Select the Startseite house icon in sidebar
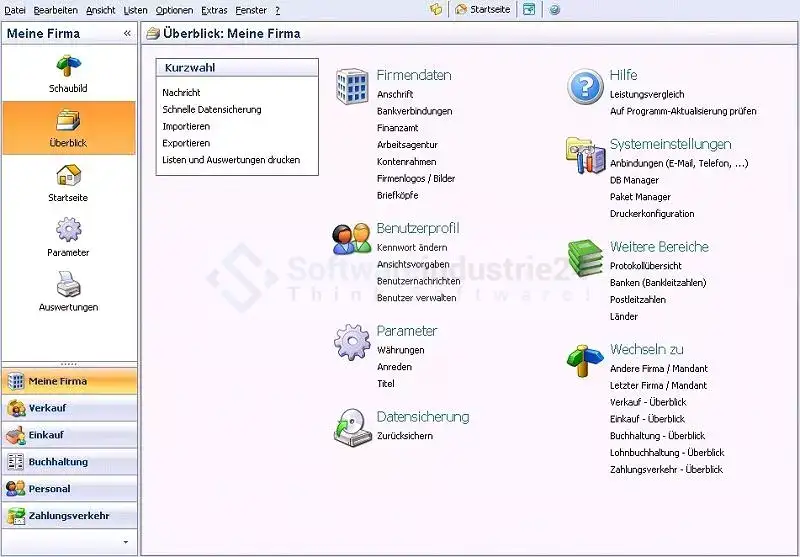 point(68,176)
